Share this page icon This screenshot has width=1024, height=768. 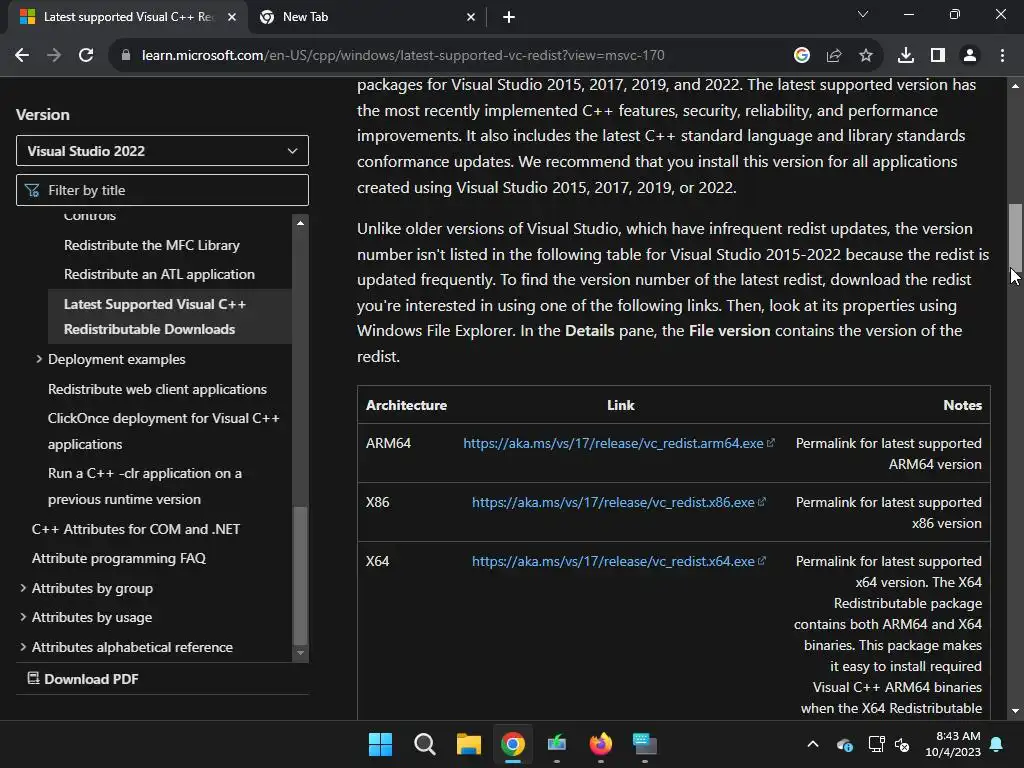tap(834, 56)
